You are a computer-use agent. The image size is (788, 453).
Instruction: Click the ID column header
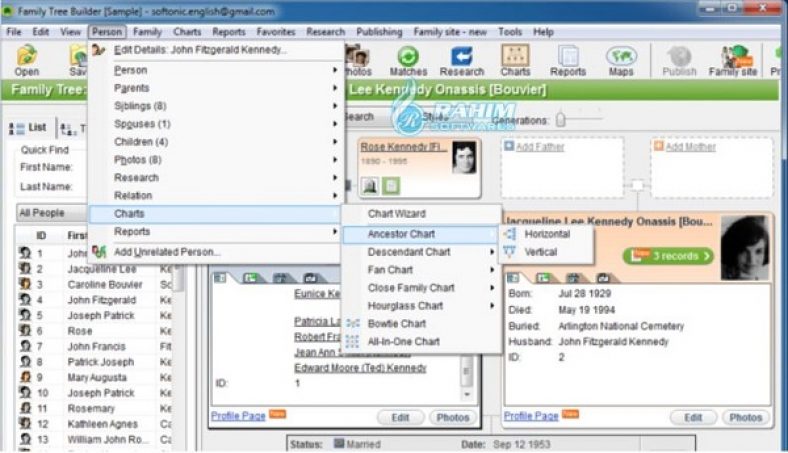[x=41, y=235]
